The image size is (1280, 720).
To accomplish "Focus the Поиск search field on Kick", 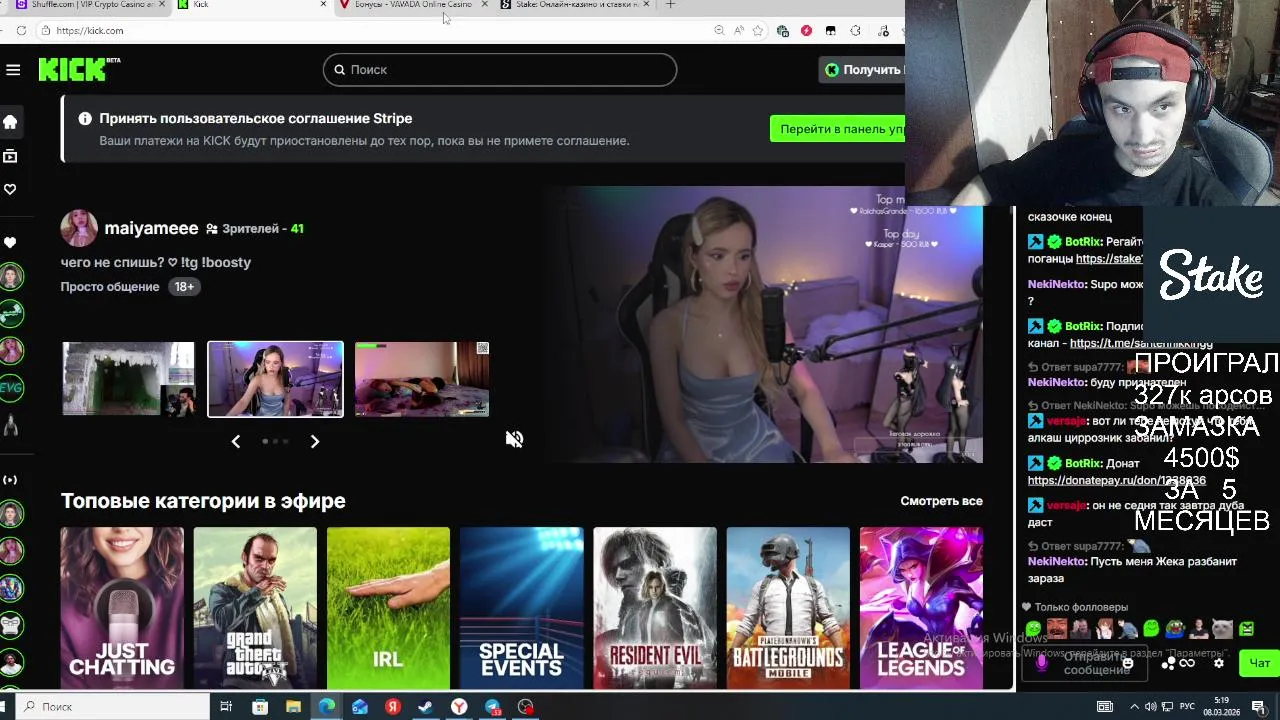I will tap(500, 69).
